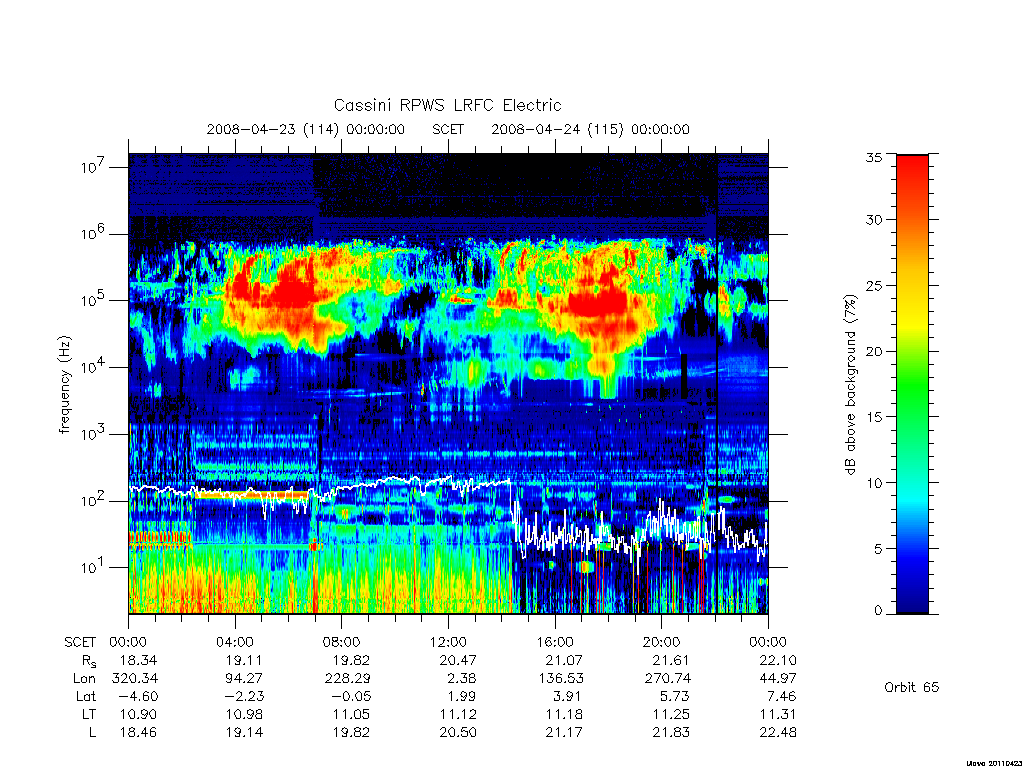Image resolution: width=1024 pixels, height=768 pixels.
Task: Click the L value '20.50'
Action: tap(458, 732)
